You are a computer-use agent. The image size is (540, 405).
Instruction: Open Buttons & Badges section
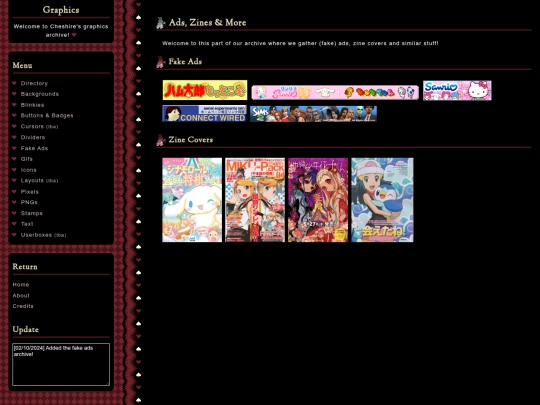coord(47,115)
